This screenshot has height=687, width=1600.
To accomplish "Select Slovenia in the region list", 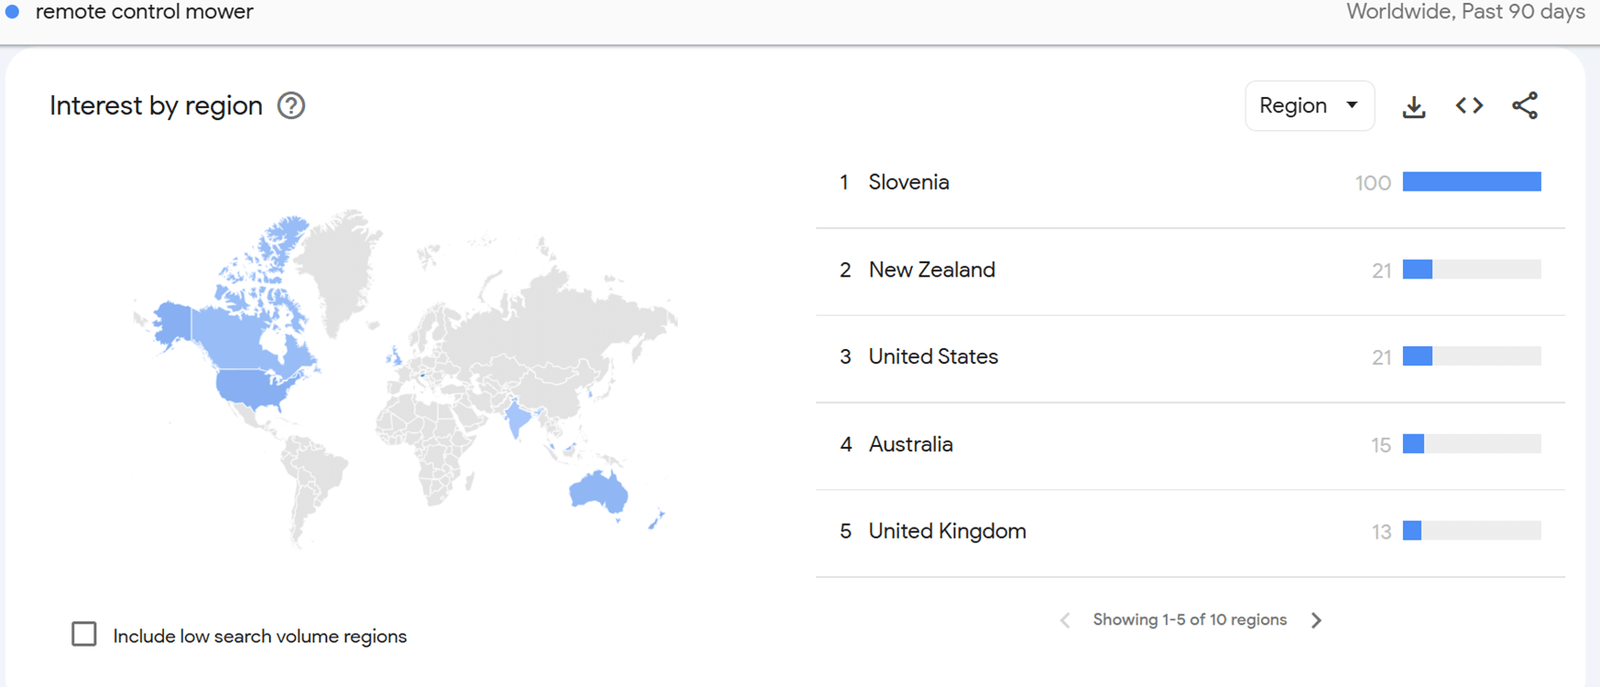I will pos(908,182).
